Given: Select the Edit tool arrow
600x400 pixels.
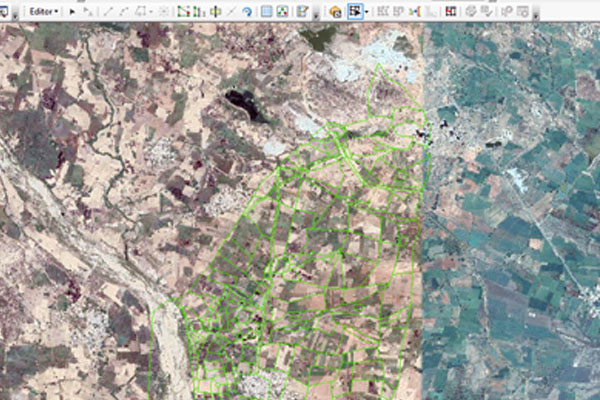Looking at the screenshot, I should click(x=72, y=11).
